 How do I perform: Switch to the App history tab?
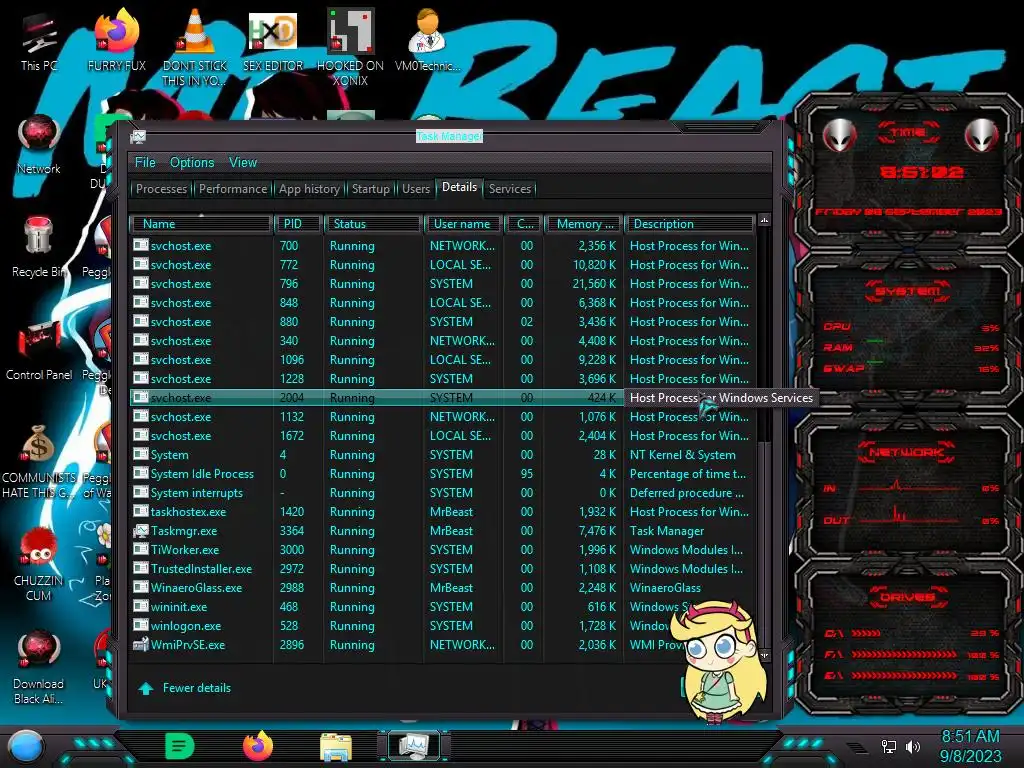[309, 189]
